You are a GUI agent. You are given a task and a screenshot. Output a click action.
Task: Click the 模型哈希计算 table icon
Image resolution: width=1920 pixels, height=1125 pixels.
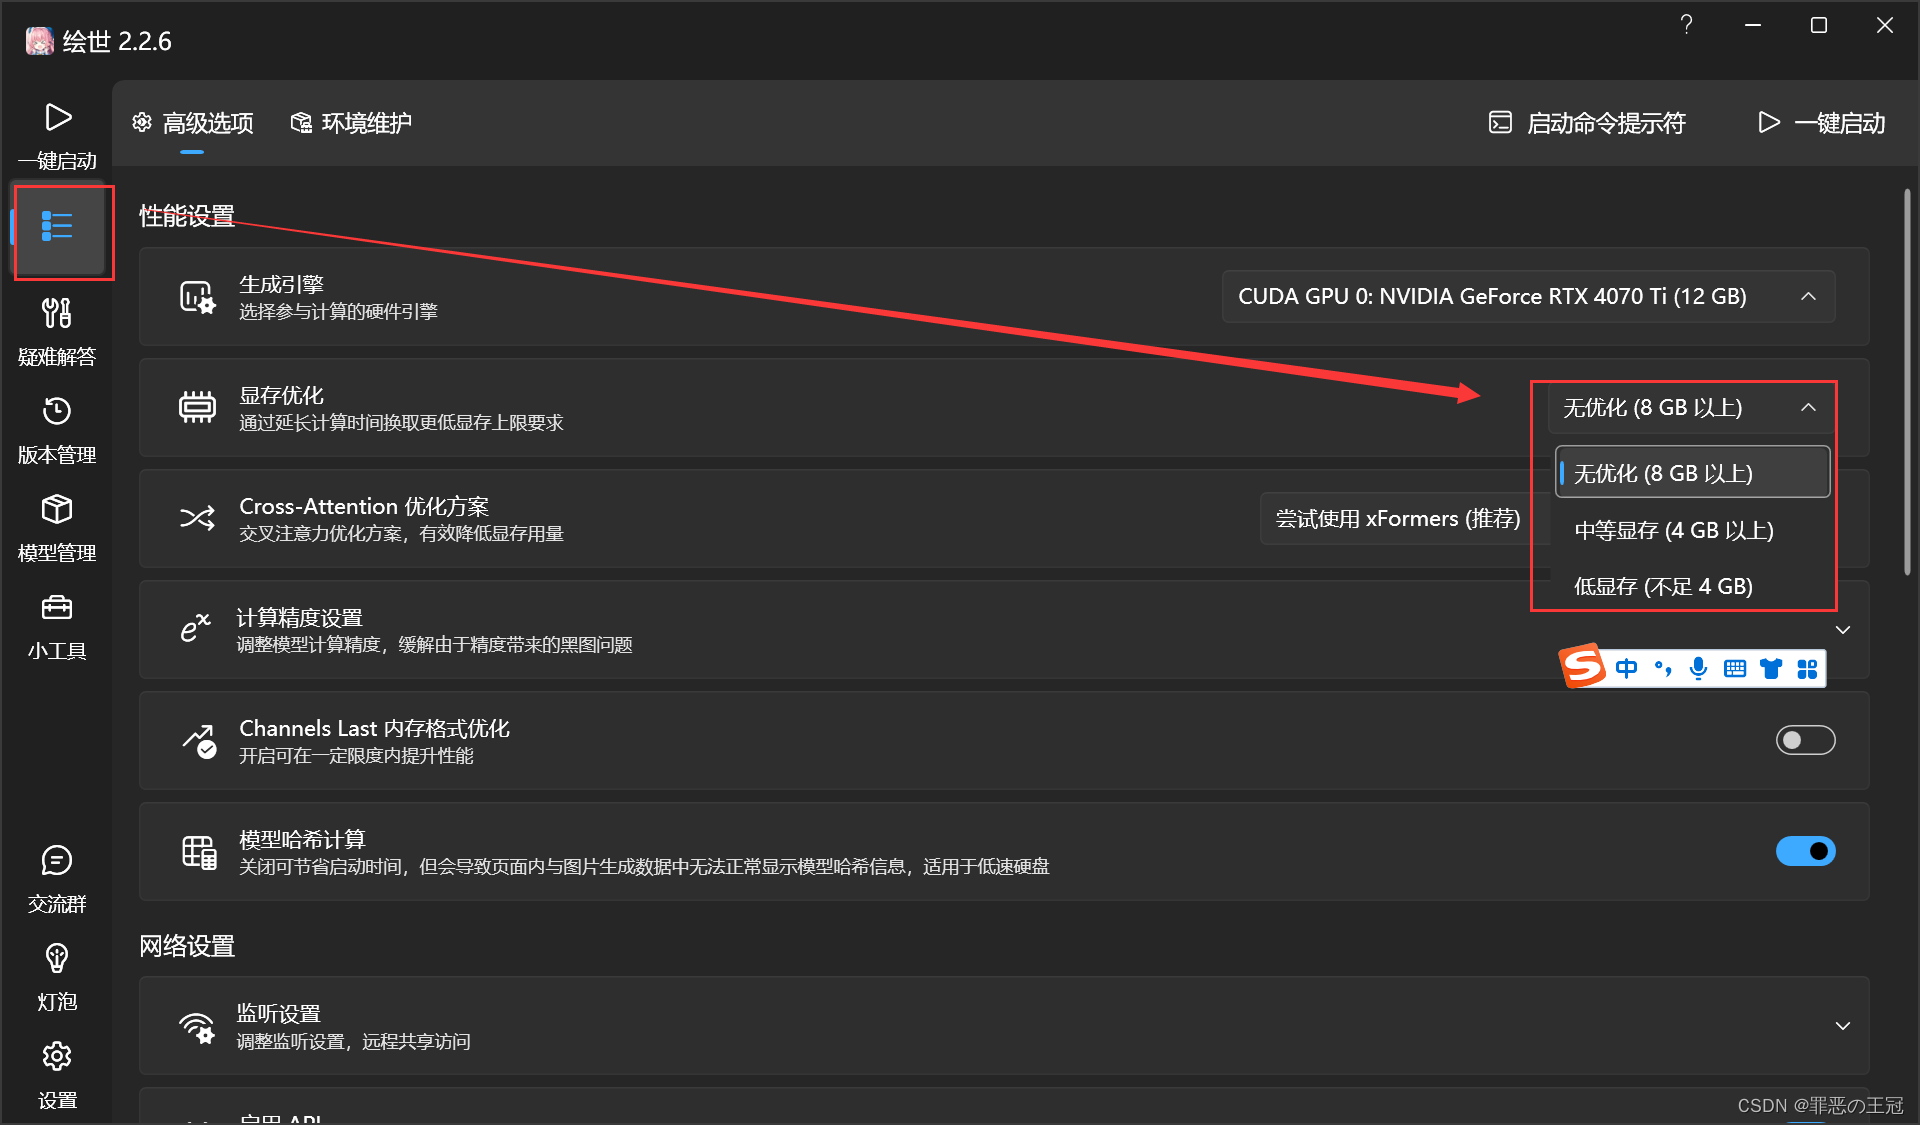(199, 852)
